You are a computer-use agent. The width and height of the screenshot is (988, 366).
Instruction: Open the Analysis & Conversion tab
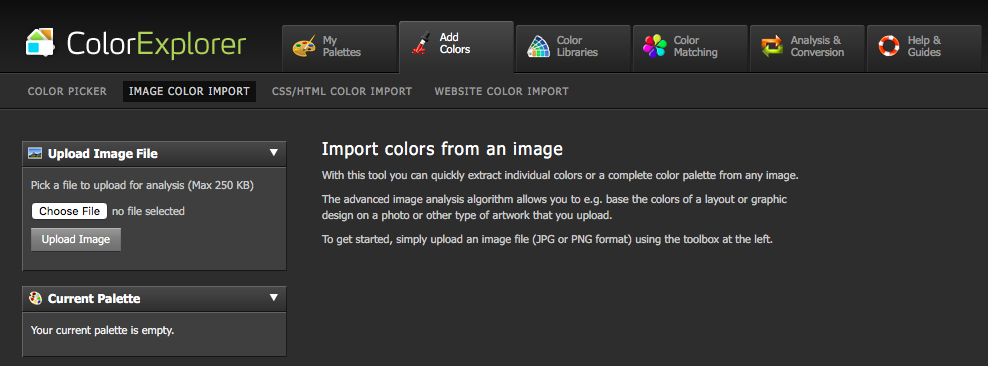pyautogui.click(x=807, y=48)
